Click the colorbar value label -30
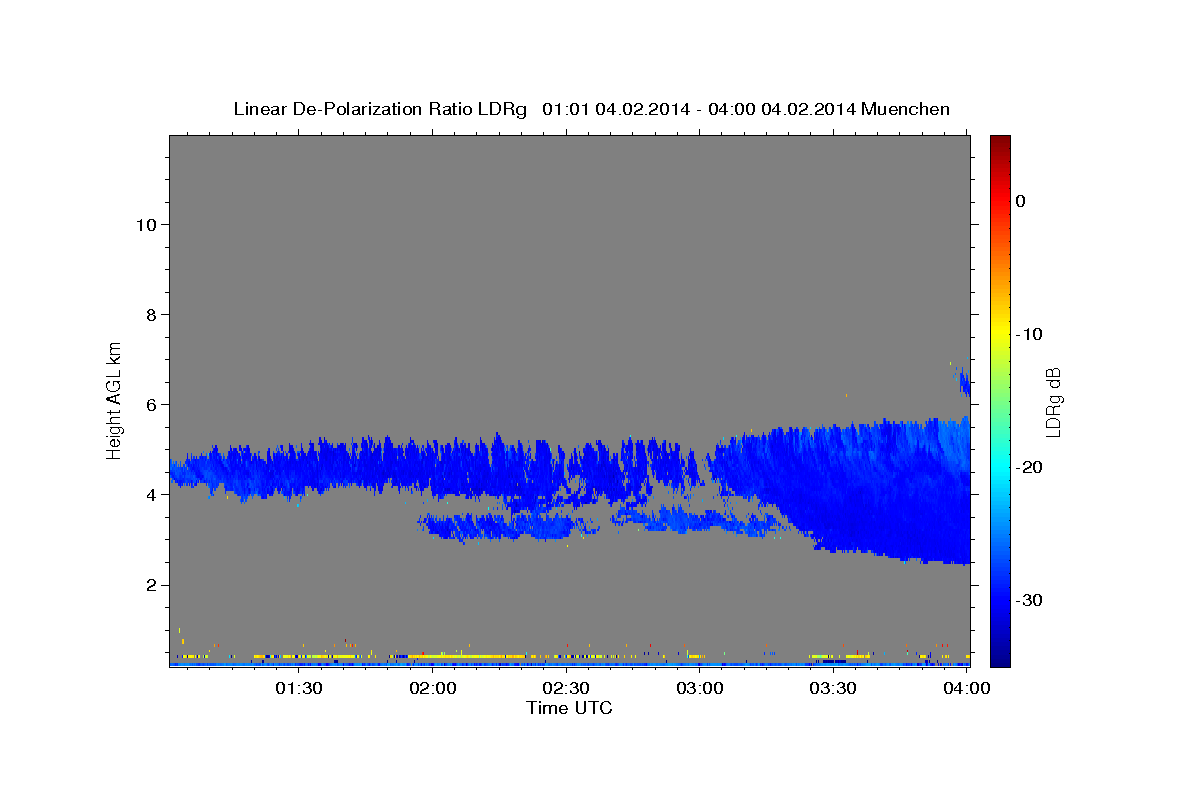The width and height of the screenshot is (1200, 800). coord(1029,600)
